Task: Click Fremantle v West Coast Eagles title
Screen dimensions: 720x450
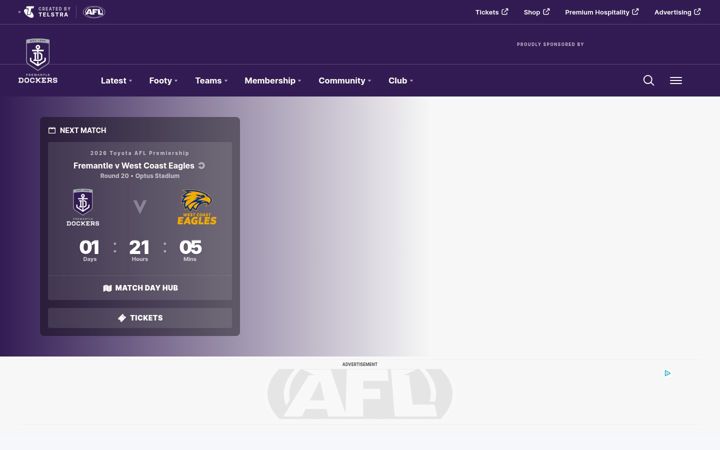Action: 134,165
